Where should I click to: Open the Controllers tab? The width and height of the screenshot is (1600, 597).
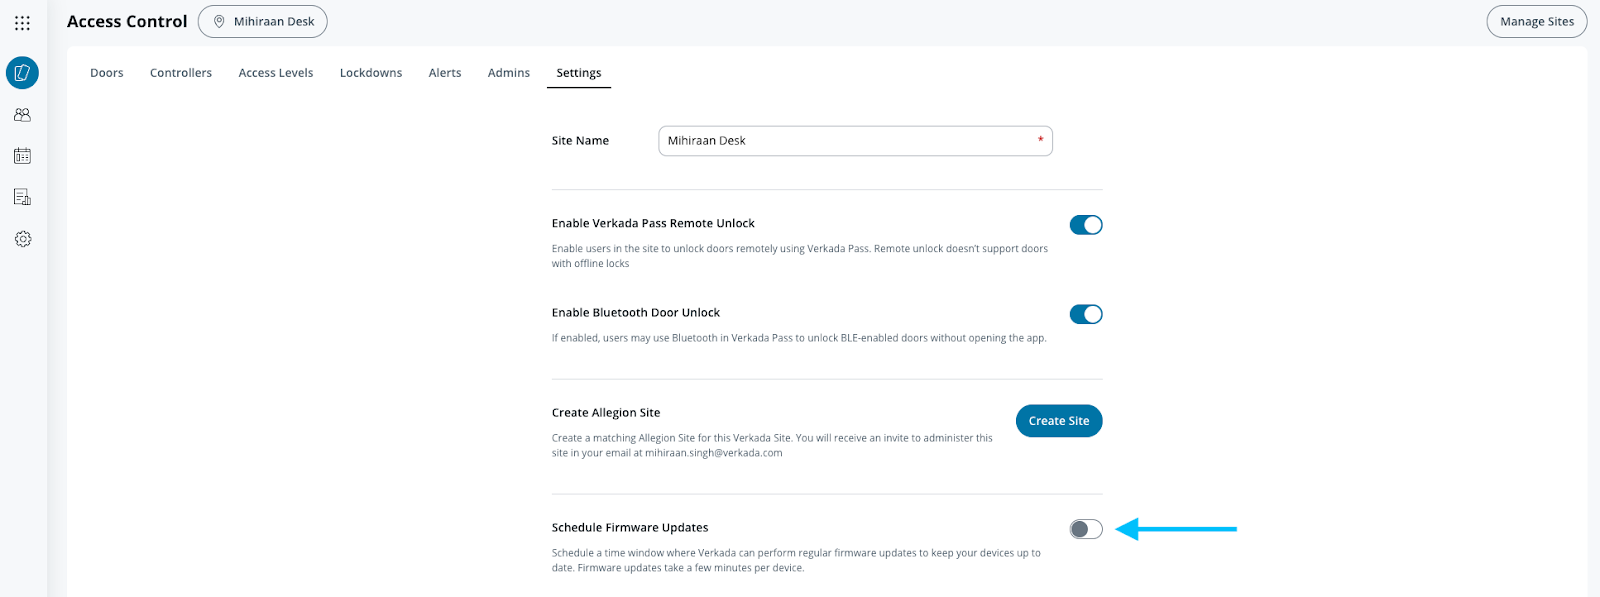[x=181, y=73]
